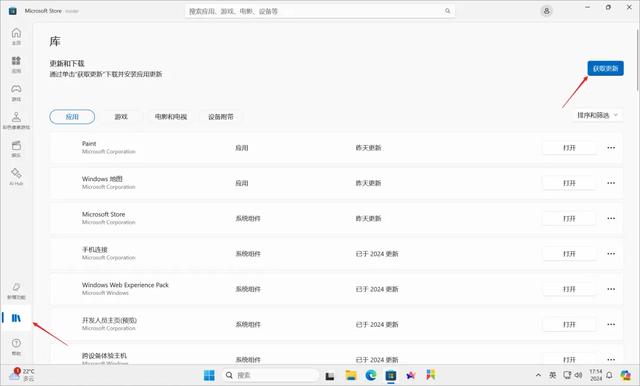
Task: Click 打开 (Open) for 开发人员主页(预览)
Action: (569, 324)
